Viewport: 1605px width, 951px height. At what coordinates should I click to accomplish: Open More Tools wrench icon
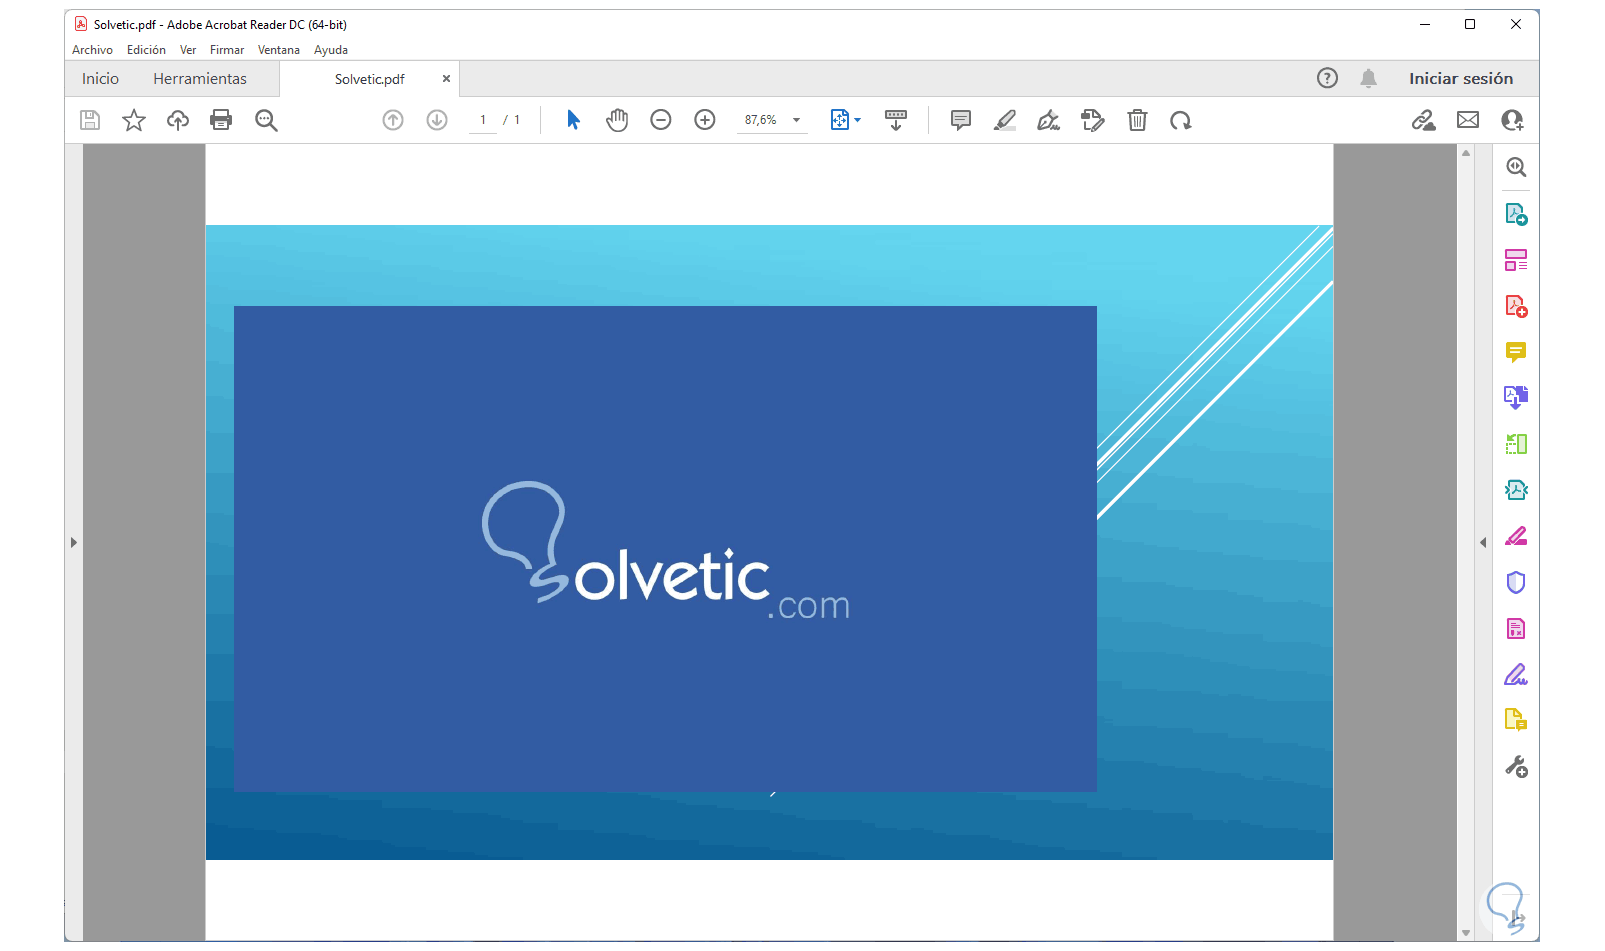(x=1516, y=767)
